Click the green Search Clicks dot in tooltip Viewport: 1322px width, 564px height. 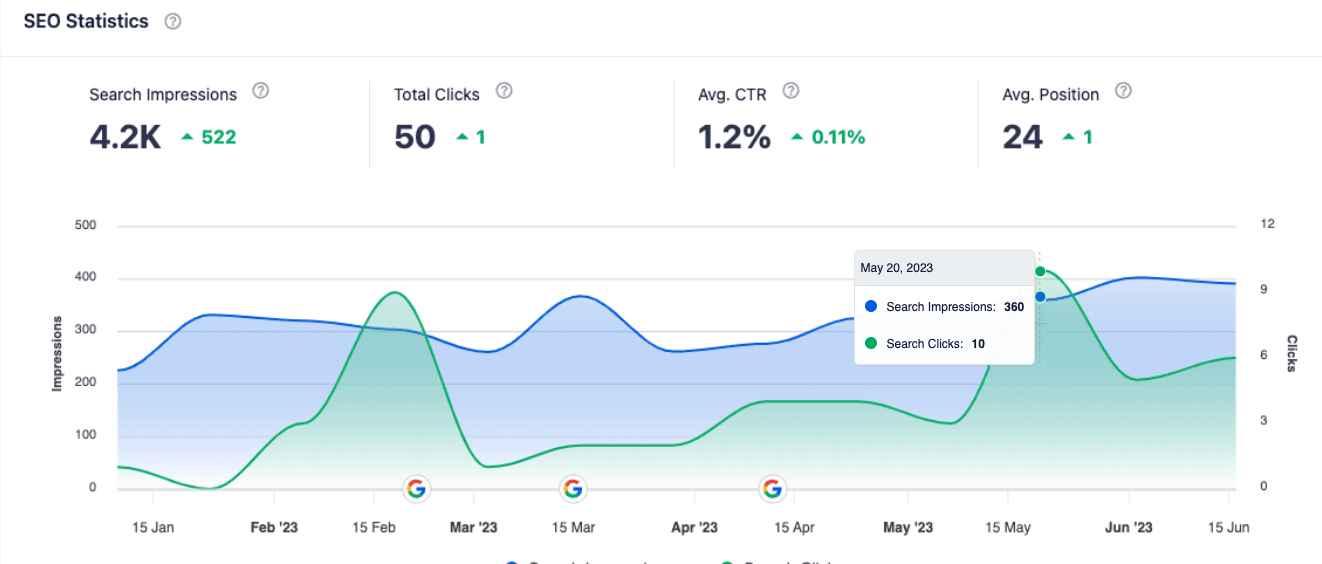[x=871, y=343]
